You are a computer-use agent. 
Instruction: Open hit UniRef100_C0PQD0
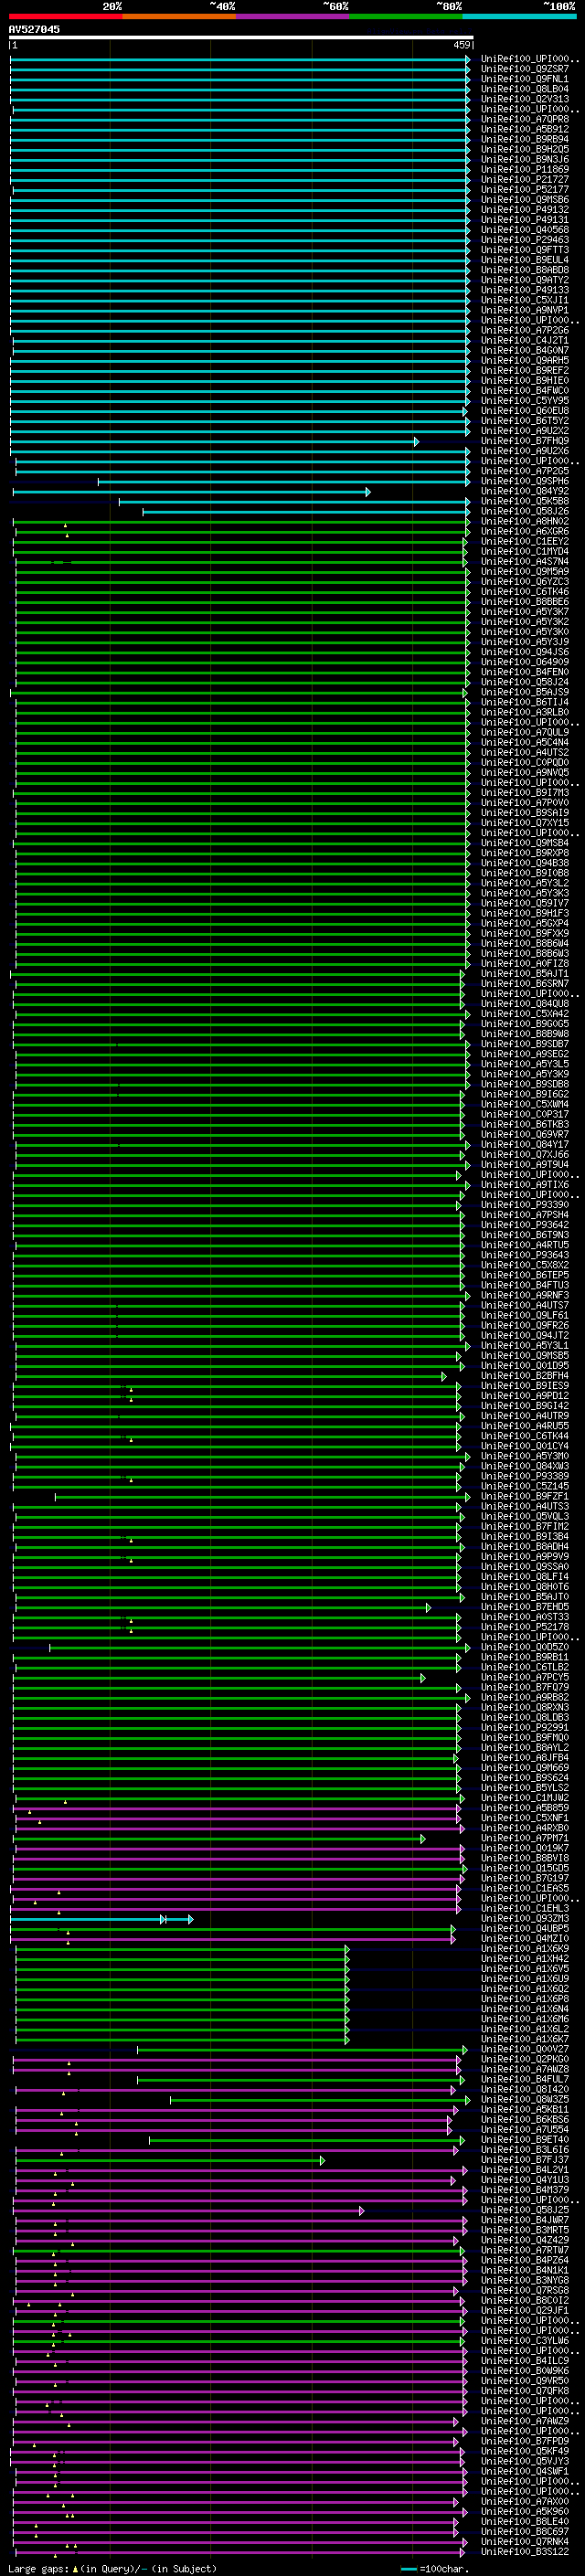525,763
